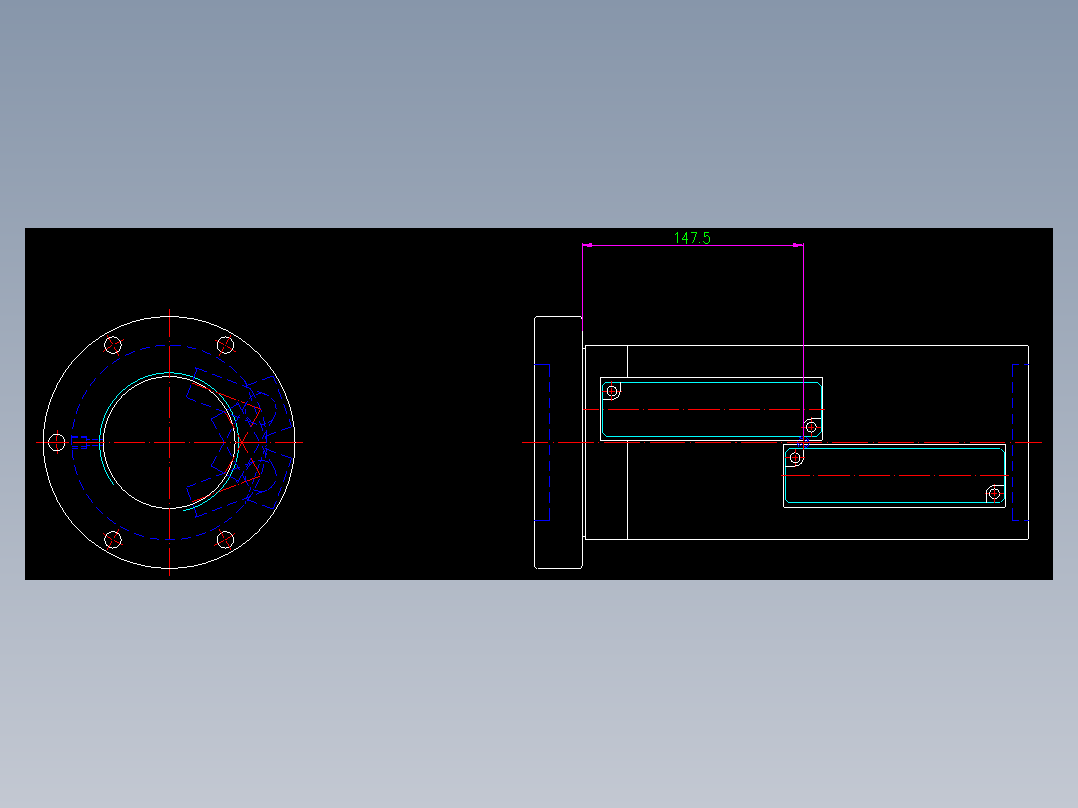Select the leftmost small hole on the flange
1078x808 pixels.
tap(57, 441)
